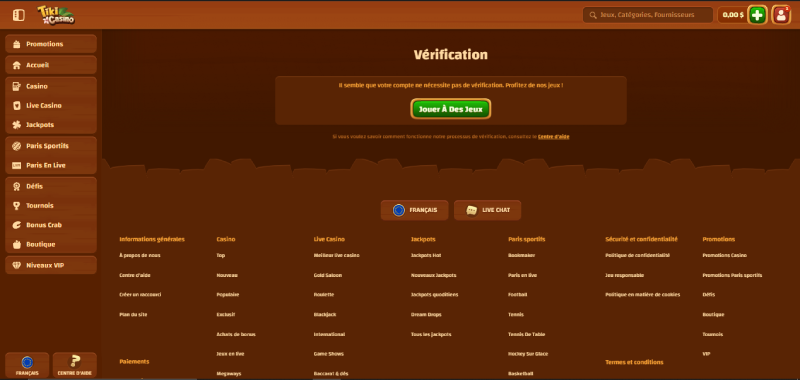Viewport: 800px width, 380px height.
Task: Open the Bookmaker link
Action: click(521, 255)
